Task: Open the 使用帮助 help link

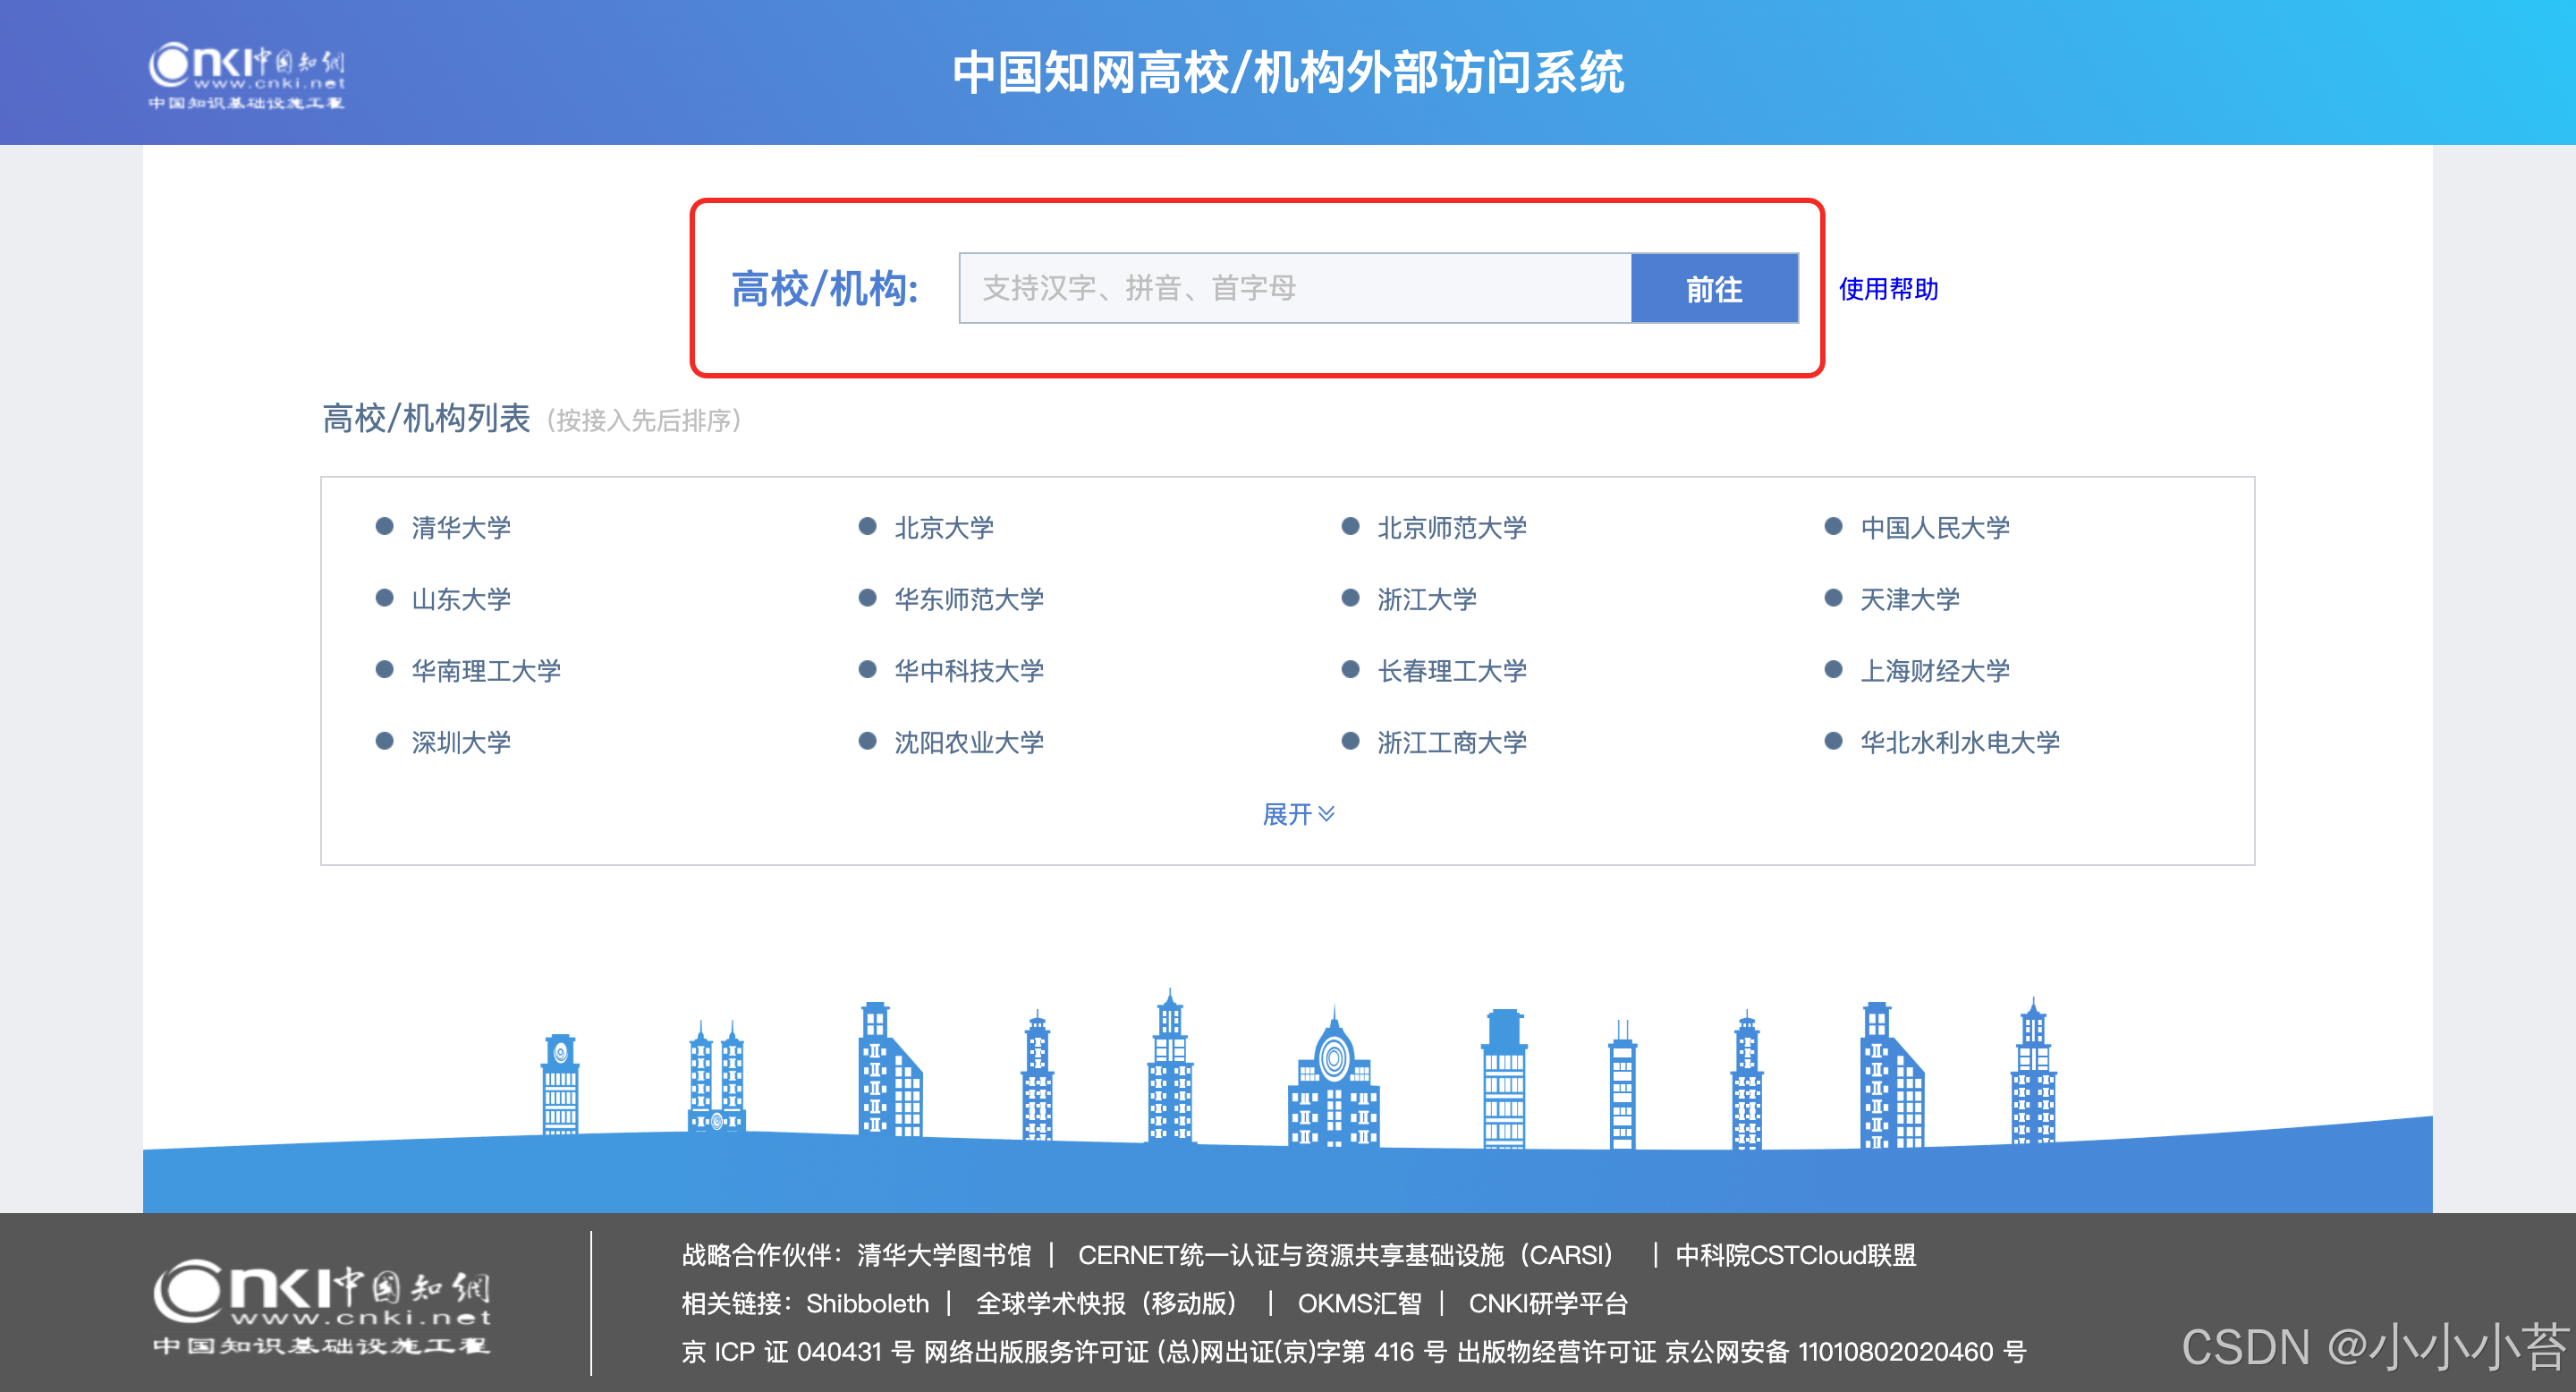Action: coord(1887,289)
